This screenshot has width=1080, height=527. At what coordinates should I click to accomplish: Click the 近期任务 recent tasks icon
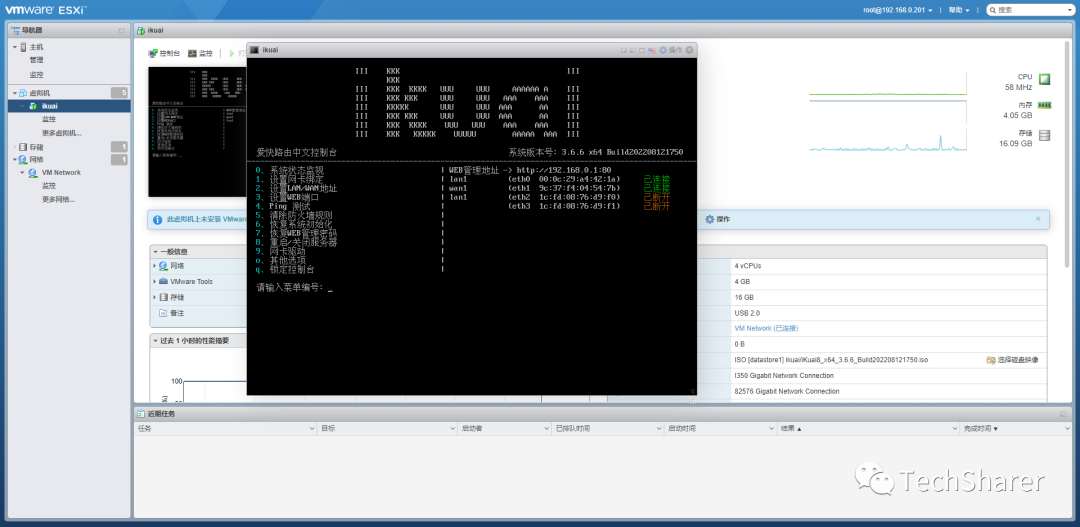click(141, 414)
